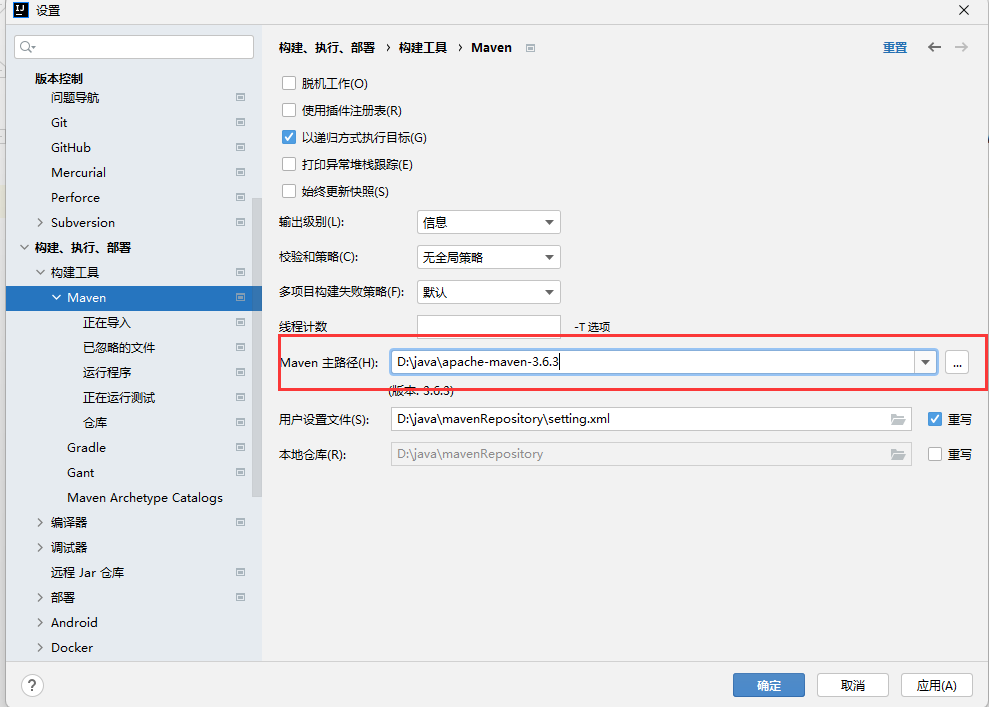Viewport: 989px width, 707px height.
Task: Click the 线程计数 input field
Action: (489, 327)
